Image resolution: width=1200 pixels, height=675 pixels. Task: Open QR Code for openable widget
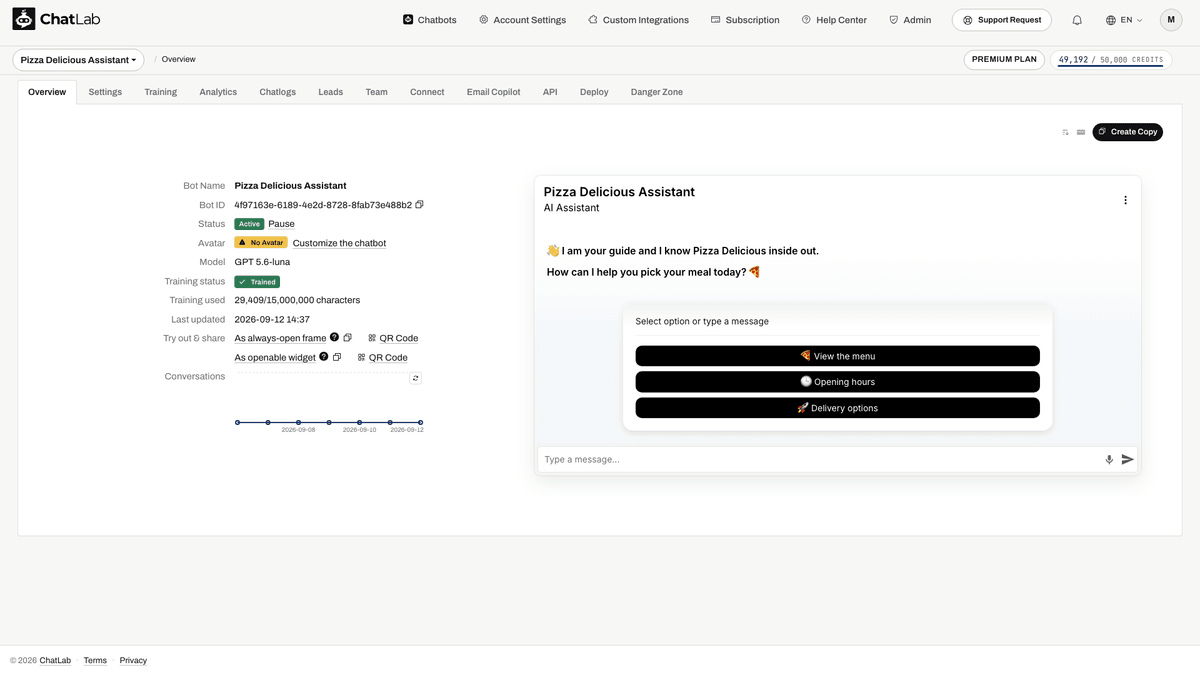[x=382, y=357]
